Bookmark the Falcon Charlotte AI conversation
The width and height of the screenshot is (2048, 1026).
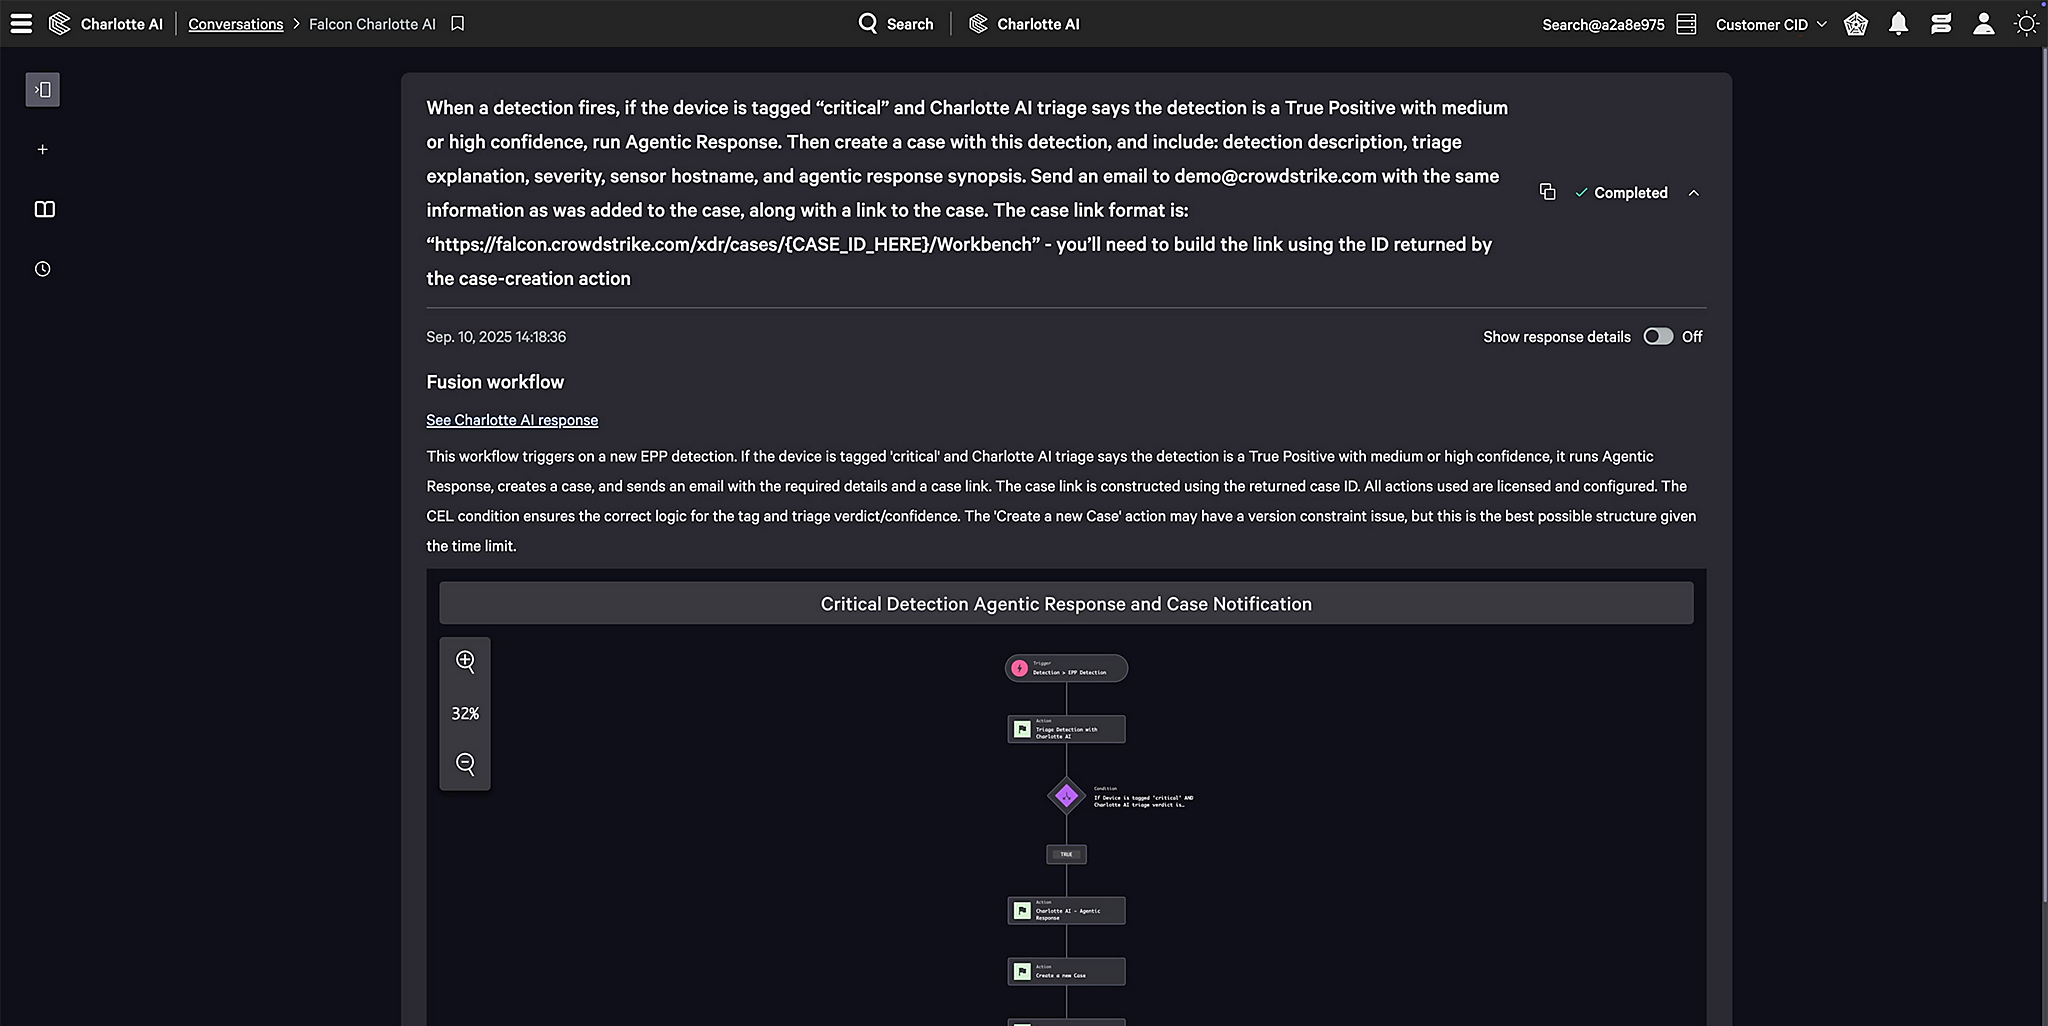[x=458, y=24]
